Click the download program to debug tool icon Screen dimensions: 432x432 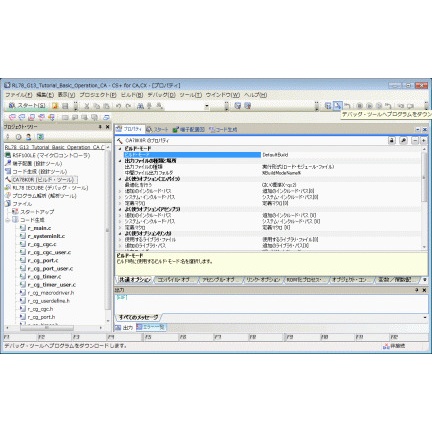[337, 106]
